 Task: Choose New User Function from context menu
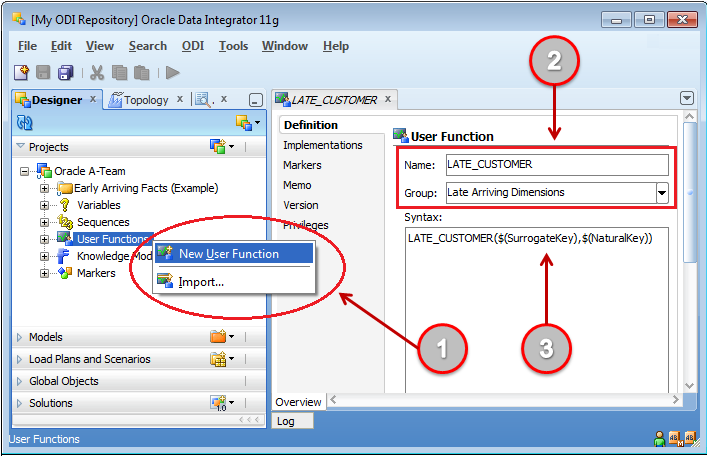click(234, 253)
